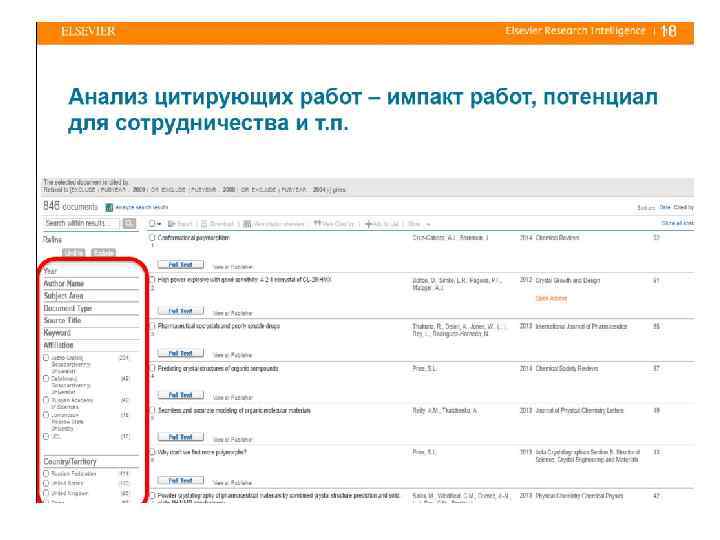This screenshot has width=720, height=540.
Task: Open 'Pharmaceutical cocrystals and poorly soluble drugs' article
Action: pos(219,326)
